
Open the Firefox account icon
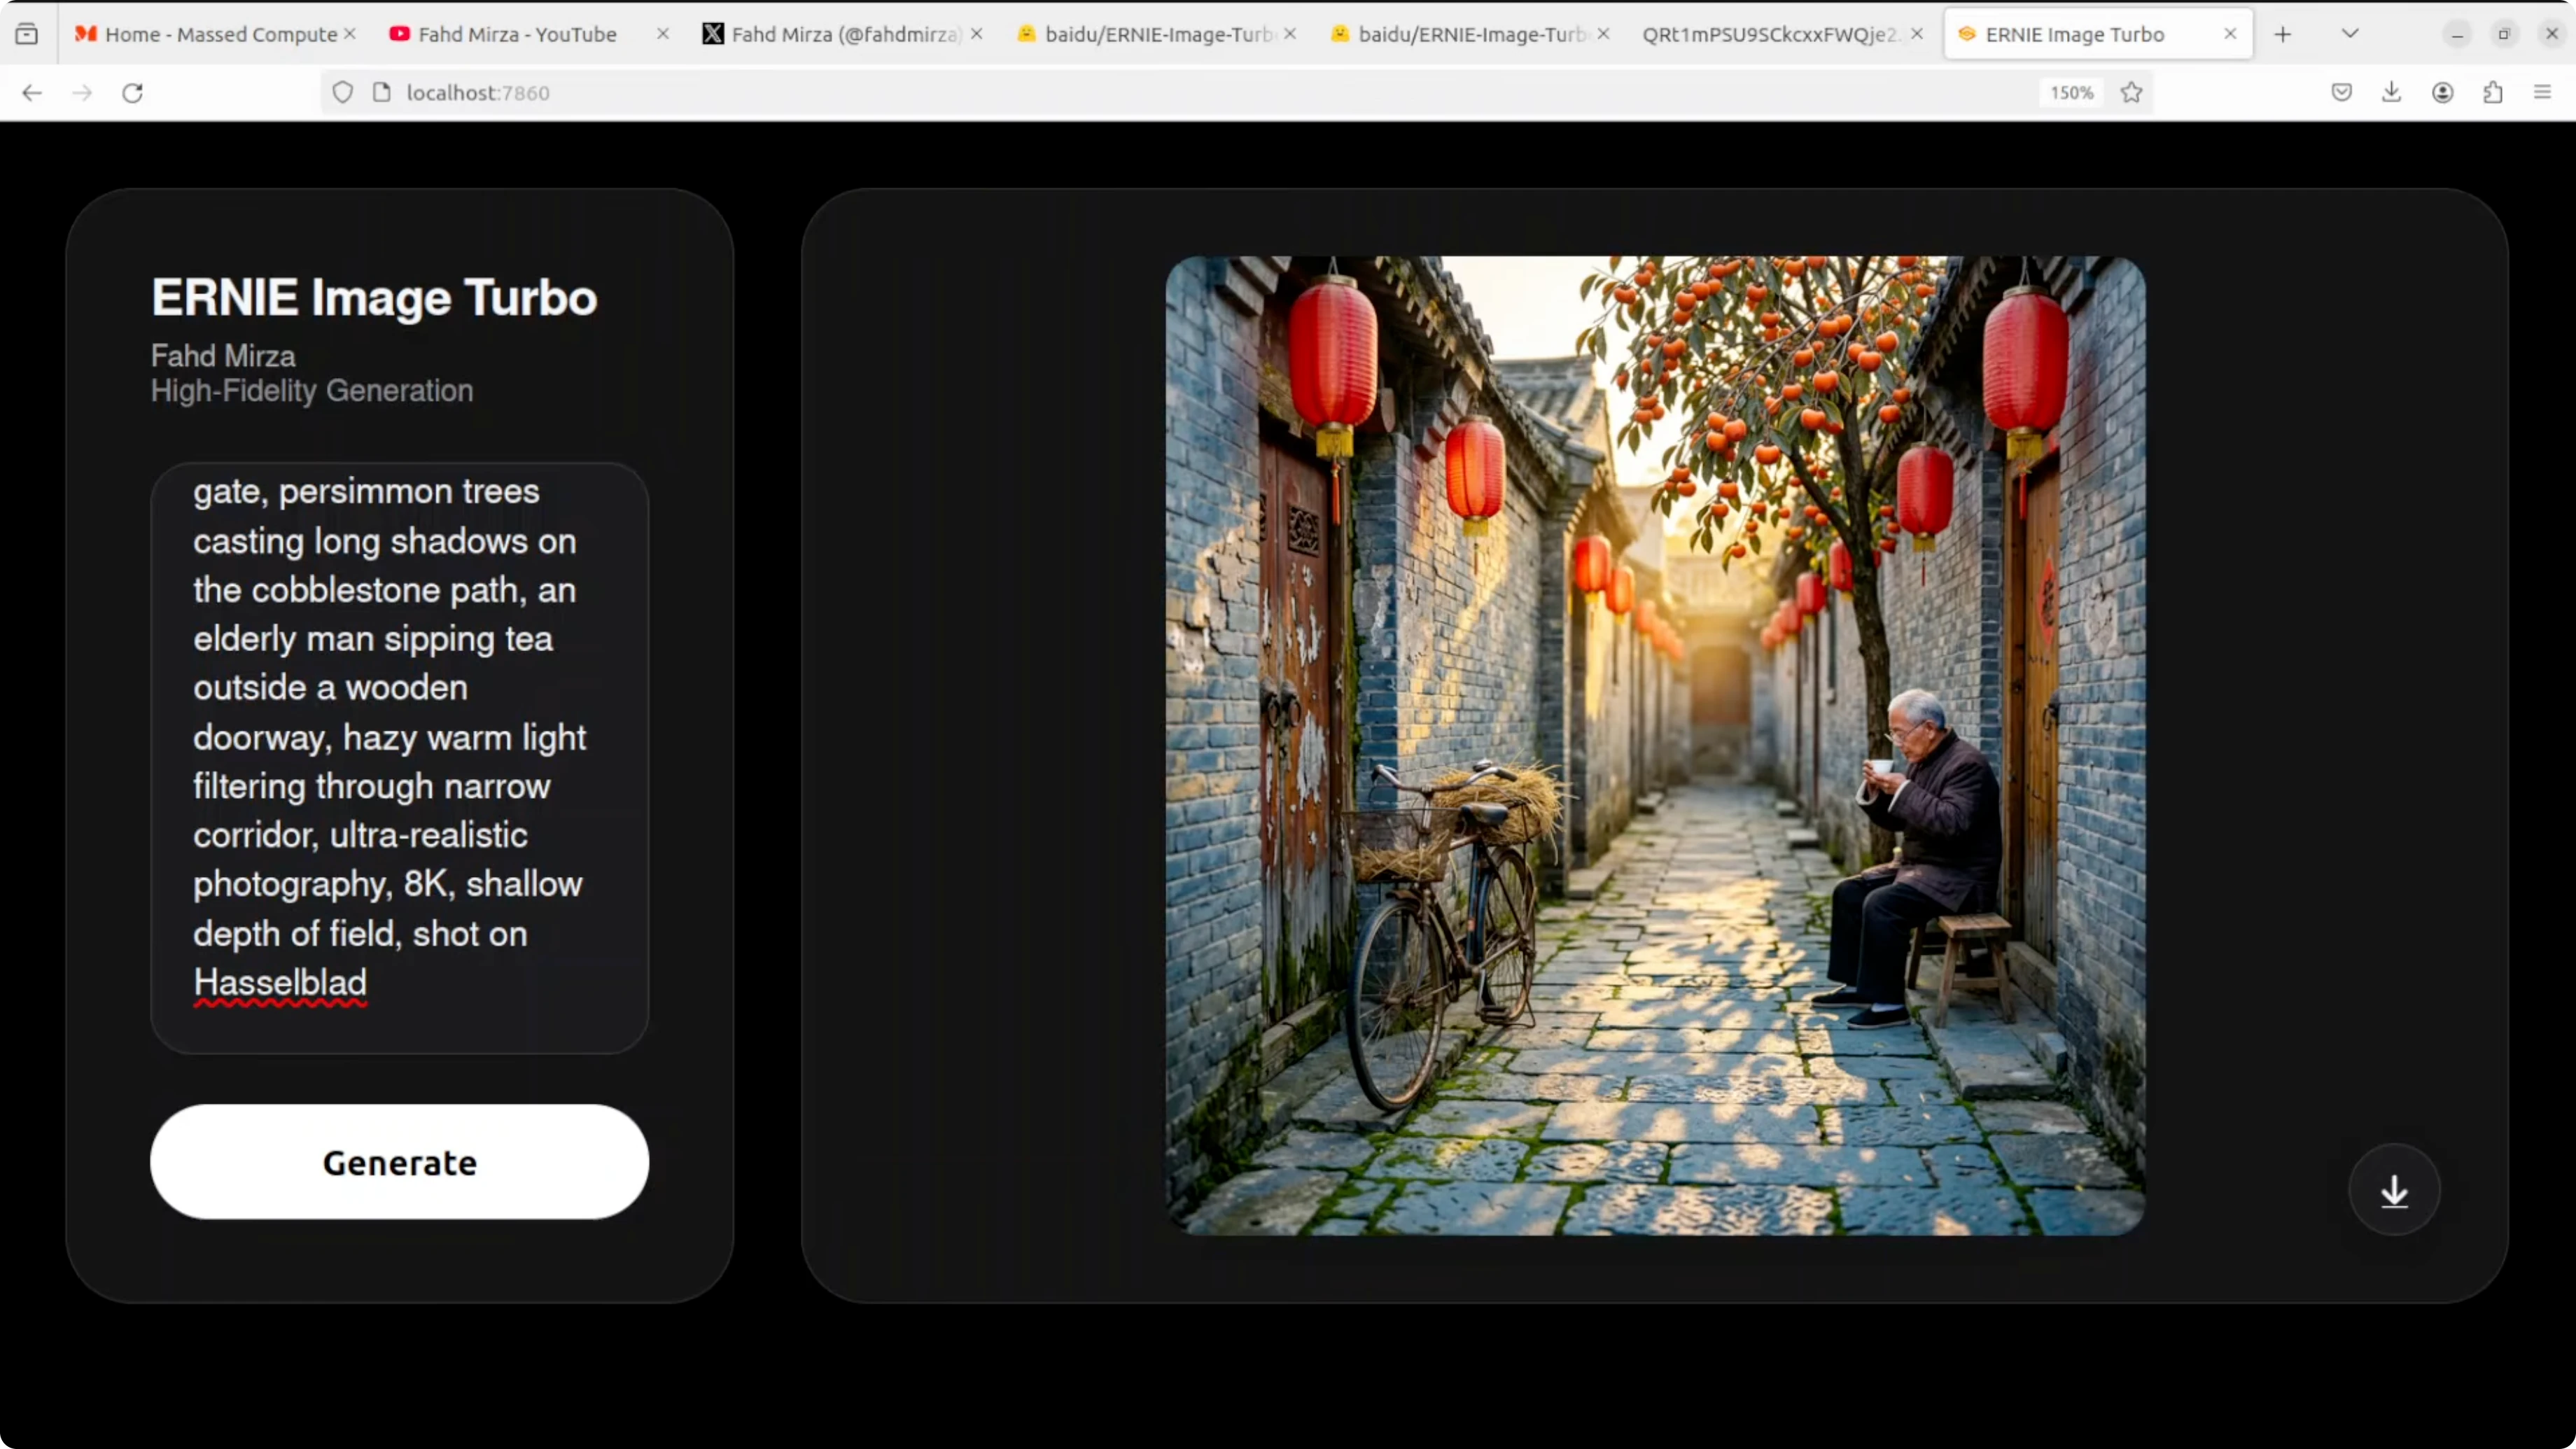(x=2442, y=93)
